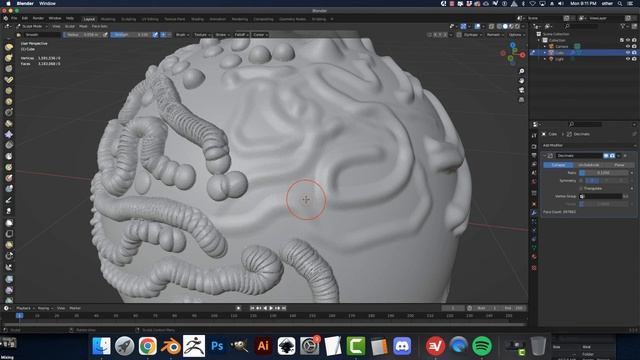Adjust the brush Radius slider
Screen dimensions: 640x360
coord(82,35)
